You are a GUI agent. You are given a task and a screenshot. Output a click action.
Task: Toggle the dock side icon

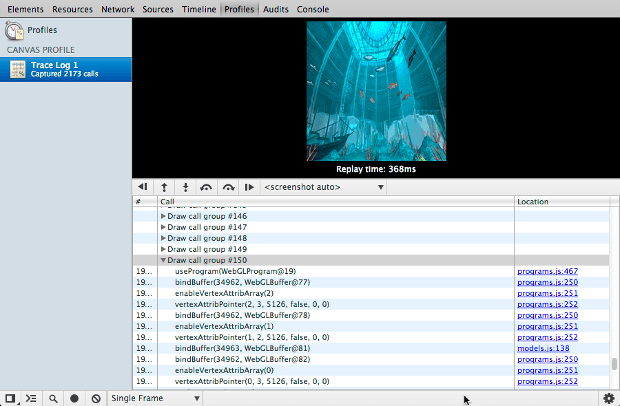pyautogui.click(x=10, y=398)
